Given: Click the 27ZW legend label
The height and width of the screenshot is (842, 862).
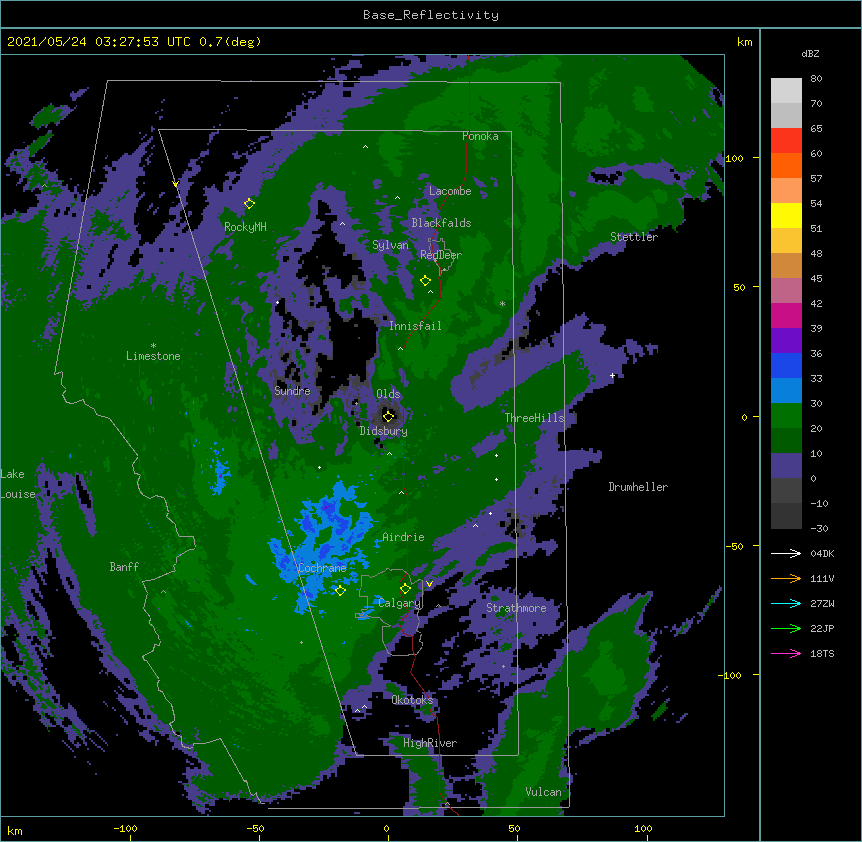Looking at the screenshot, I should click(x=822, y=603).
